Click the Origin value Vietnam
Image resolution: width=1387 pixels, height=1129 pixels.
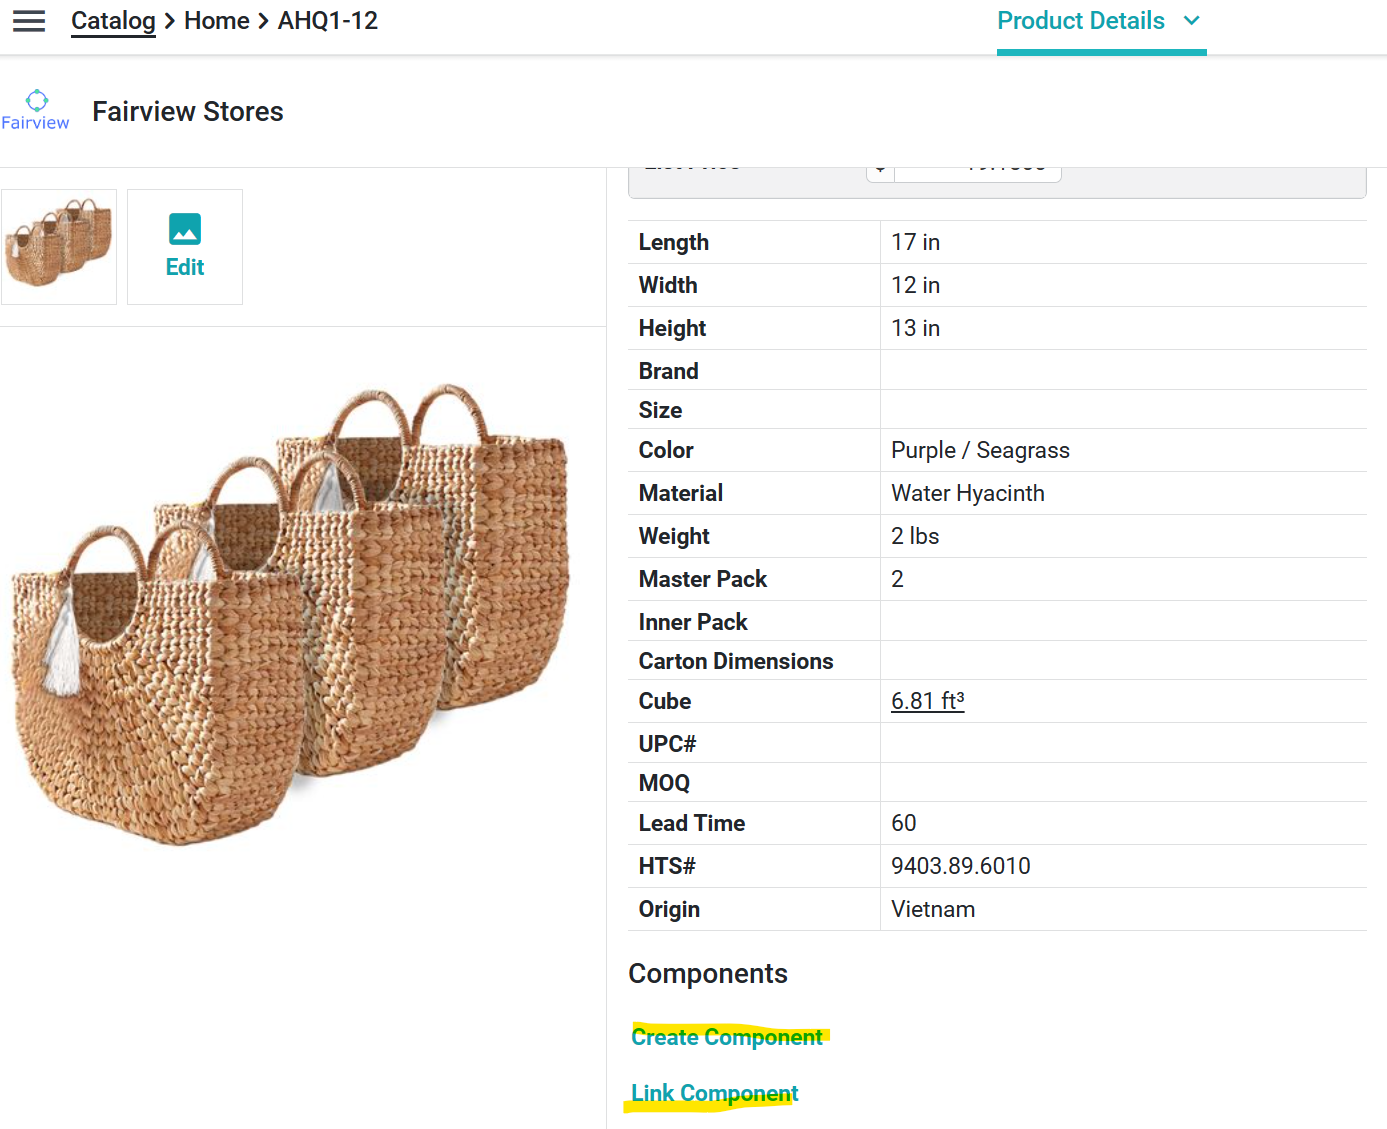(932, 909)
